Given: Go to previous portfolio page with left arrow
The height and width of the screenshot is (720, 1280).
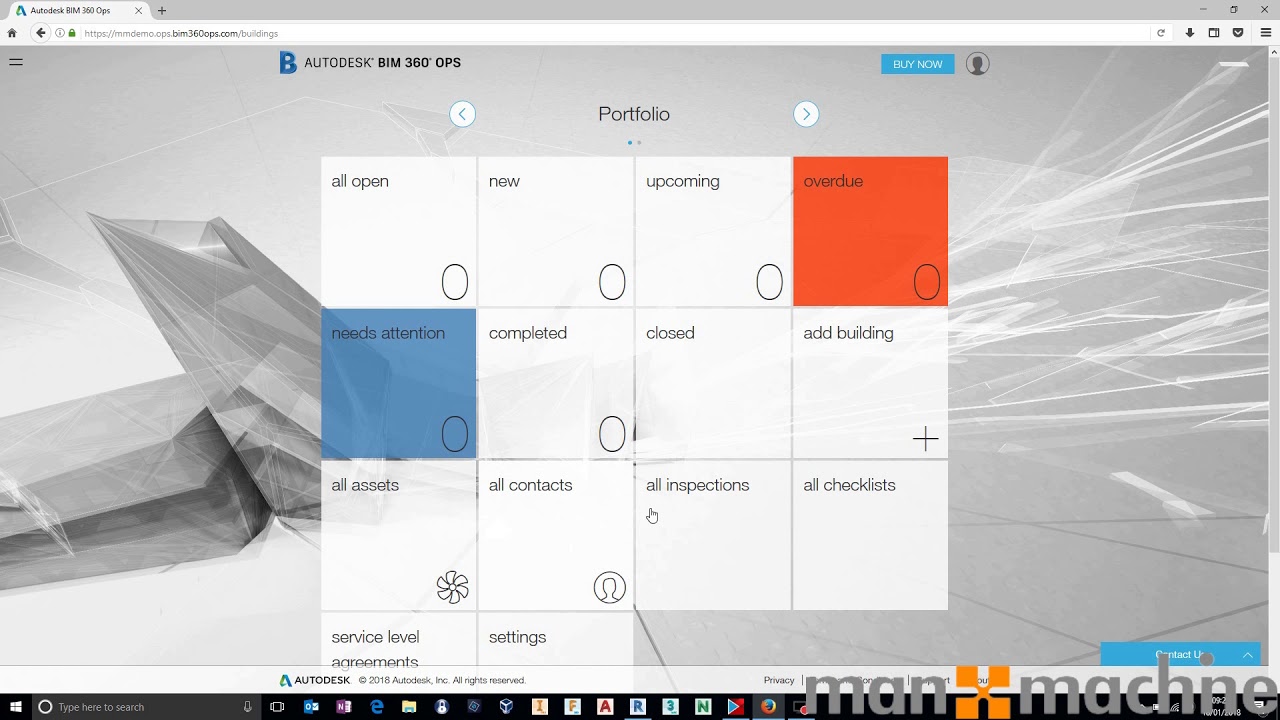Looking at the screenshot, I should click(x=462, y=114).
